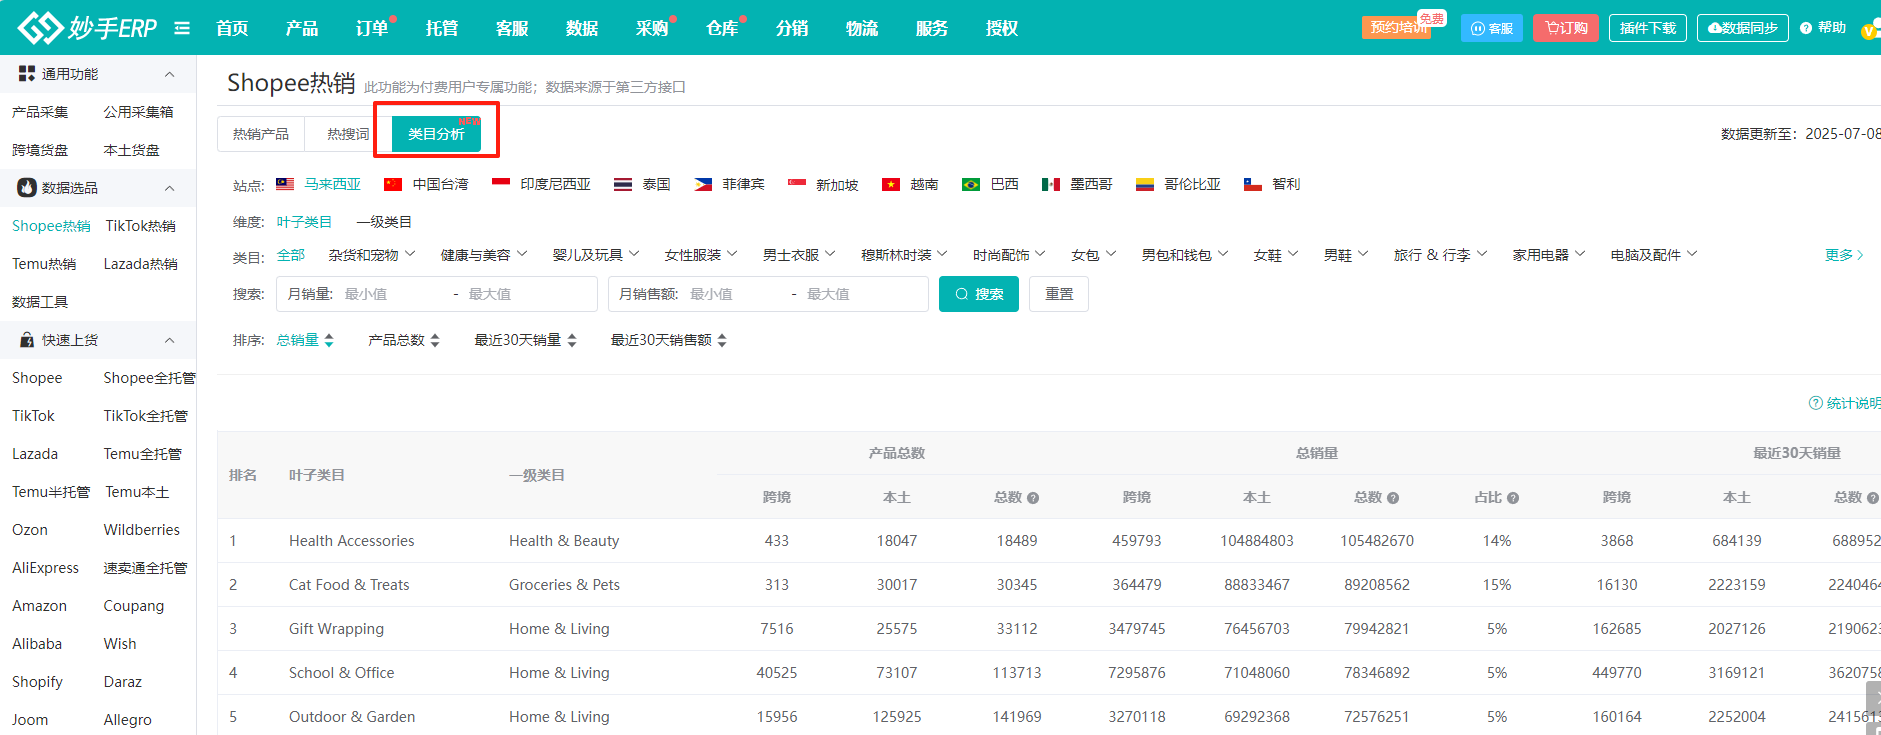Click the 插件下载 button
This screenshot has height=735, width=1881.
(x=1648, y=28)
